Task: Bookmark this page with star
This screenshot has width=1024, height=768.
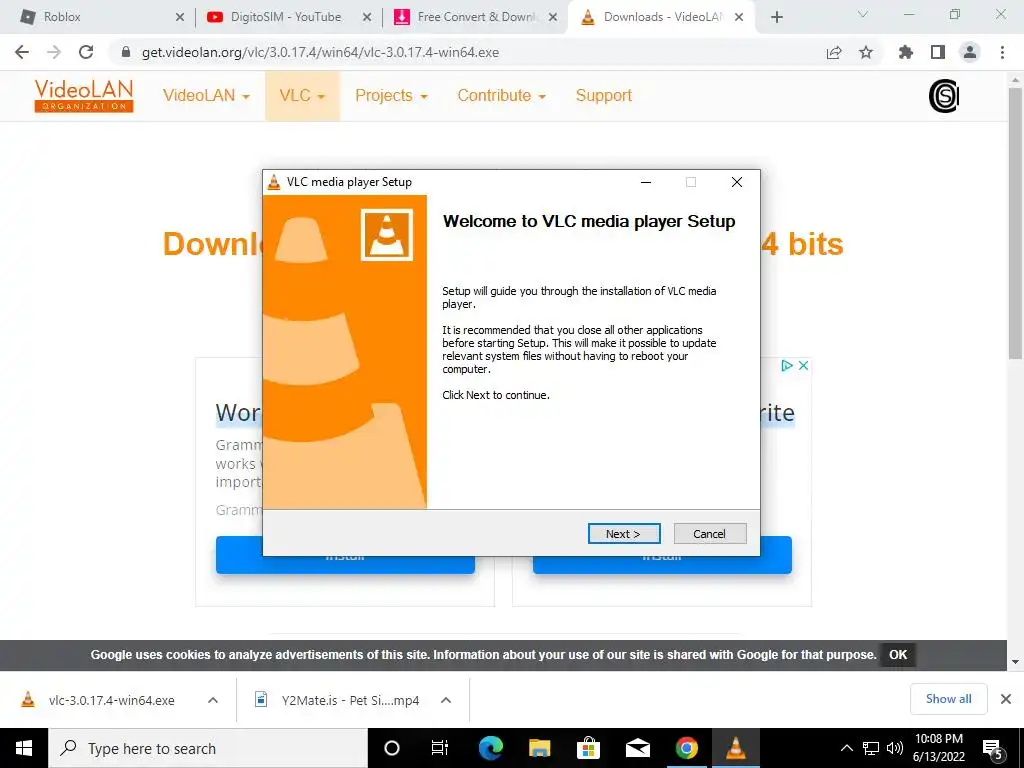Action: 866,52
